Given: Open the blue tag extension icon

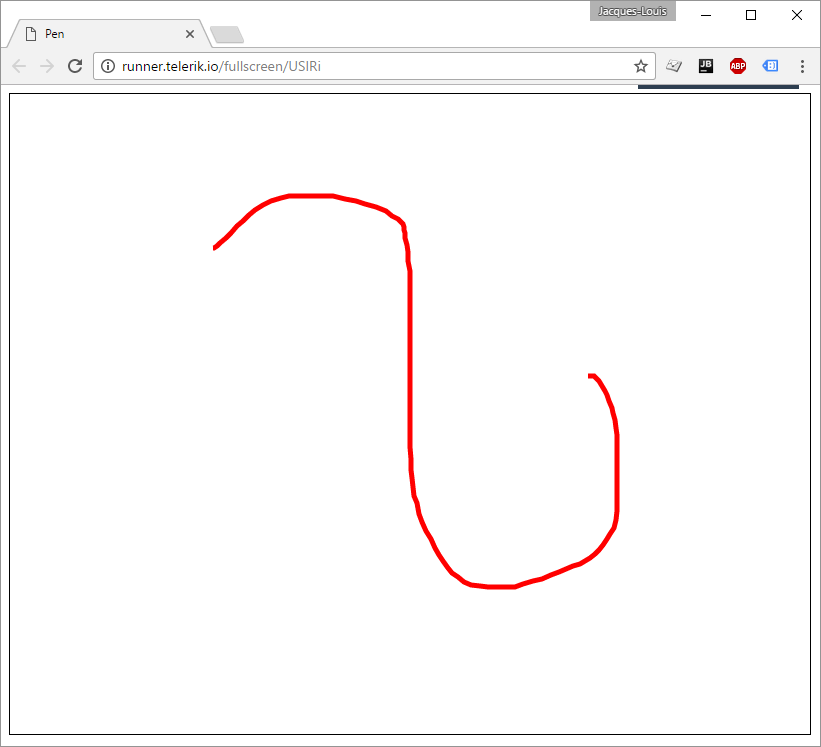Looking at the screenshot, I should coord(770,66).
